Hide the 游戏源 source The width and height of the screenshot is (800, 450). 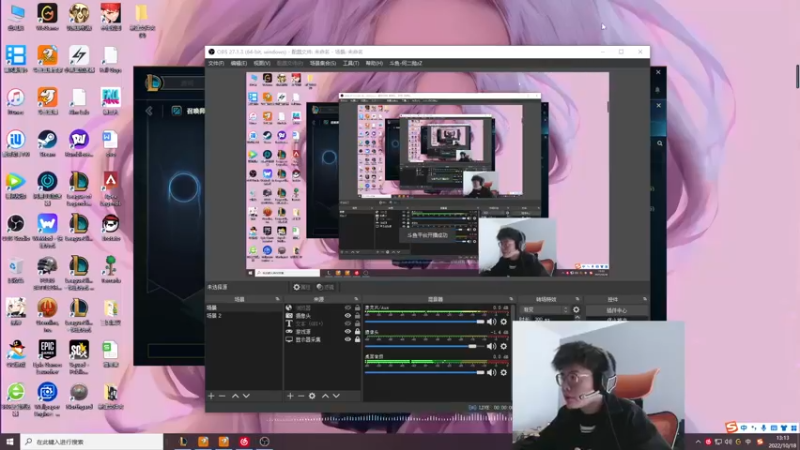(x=348, y=332)
